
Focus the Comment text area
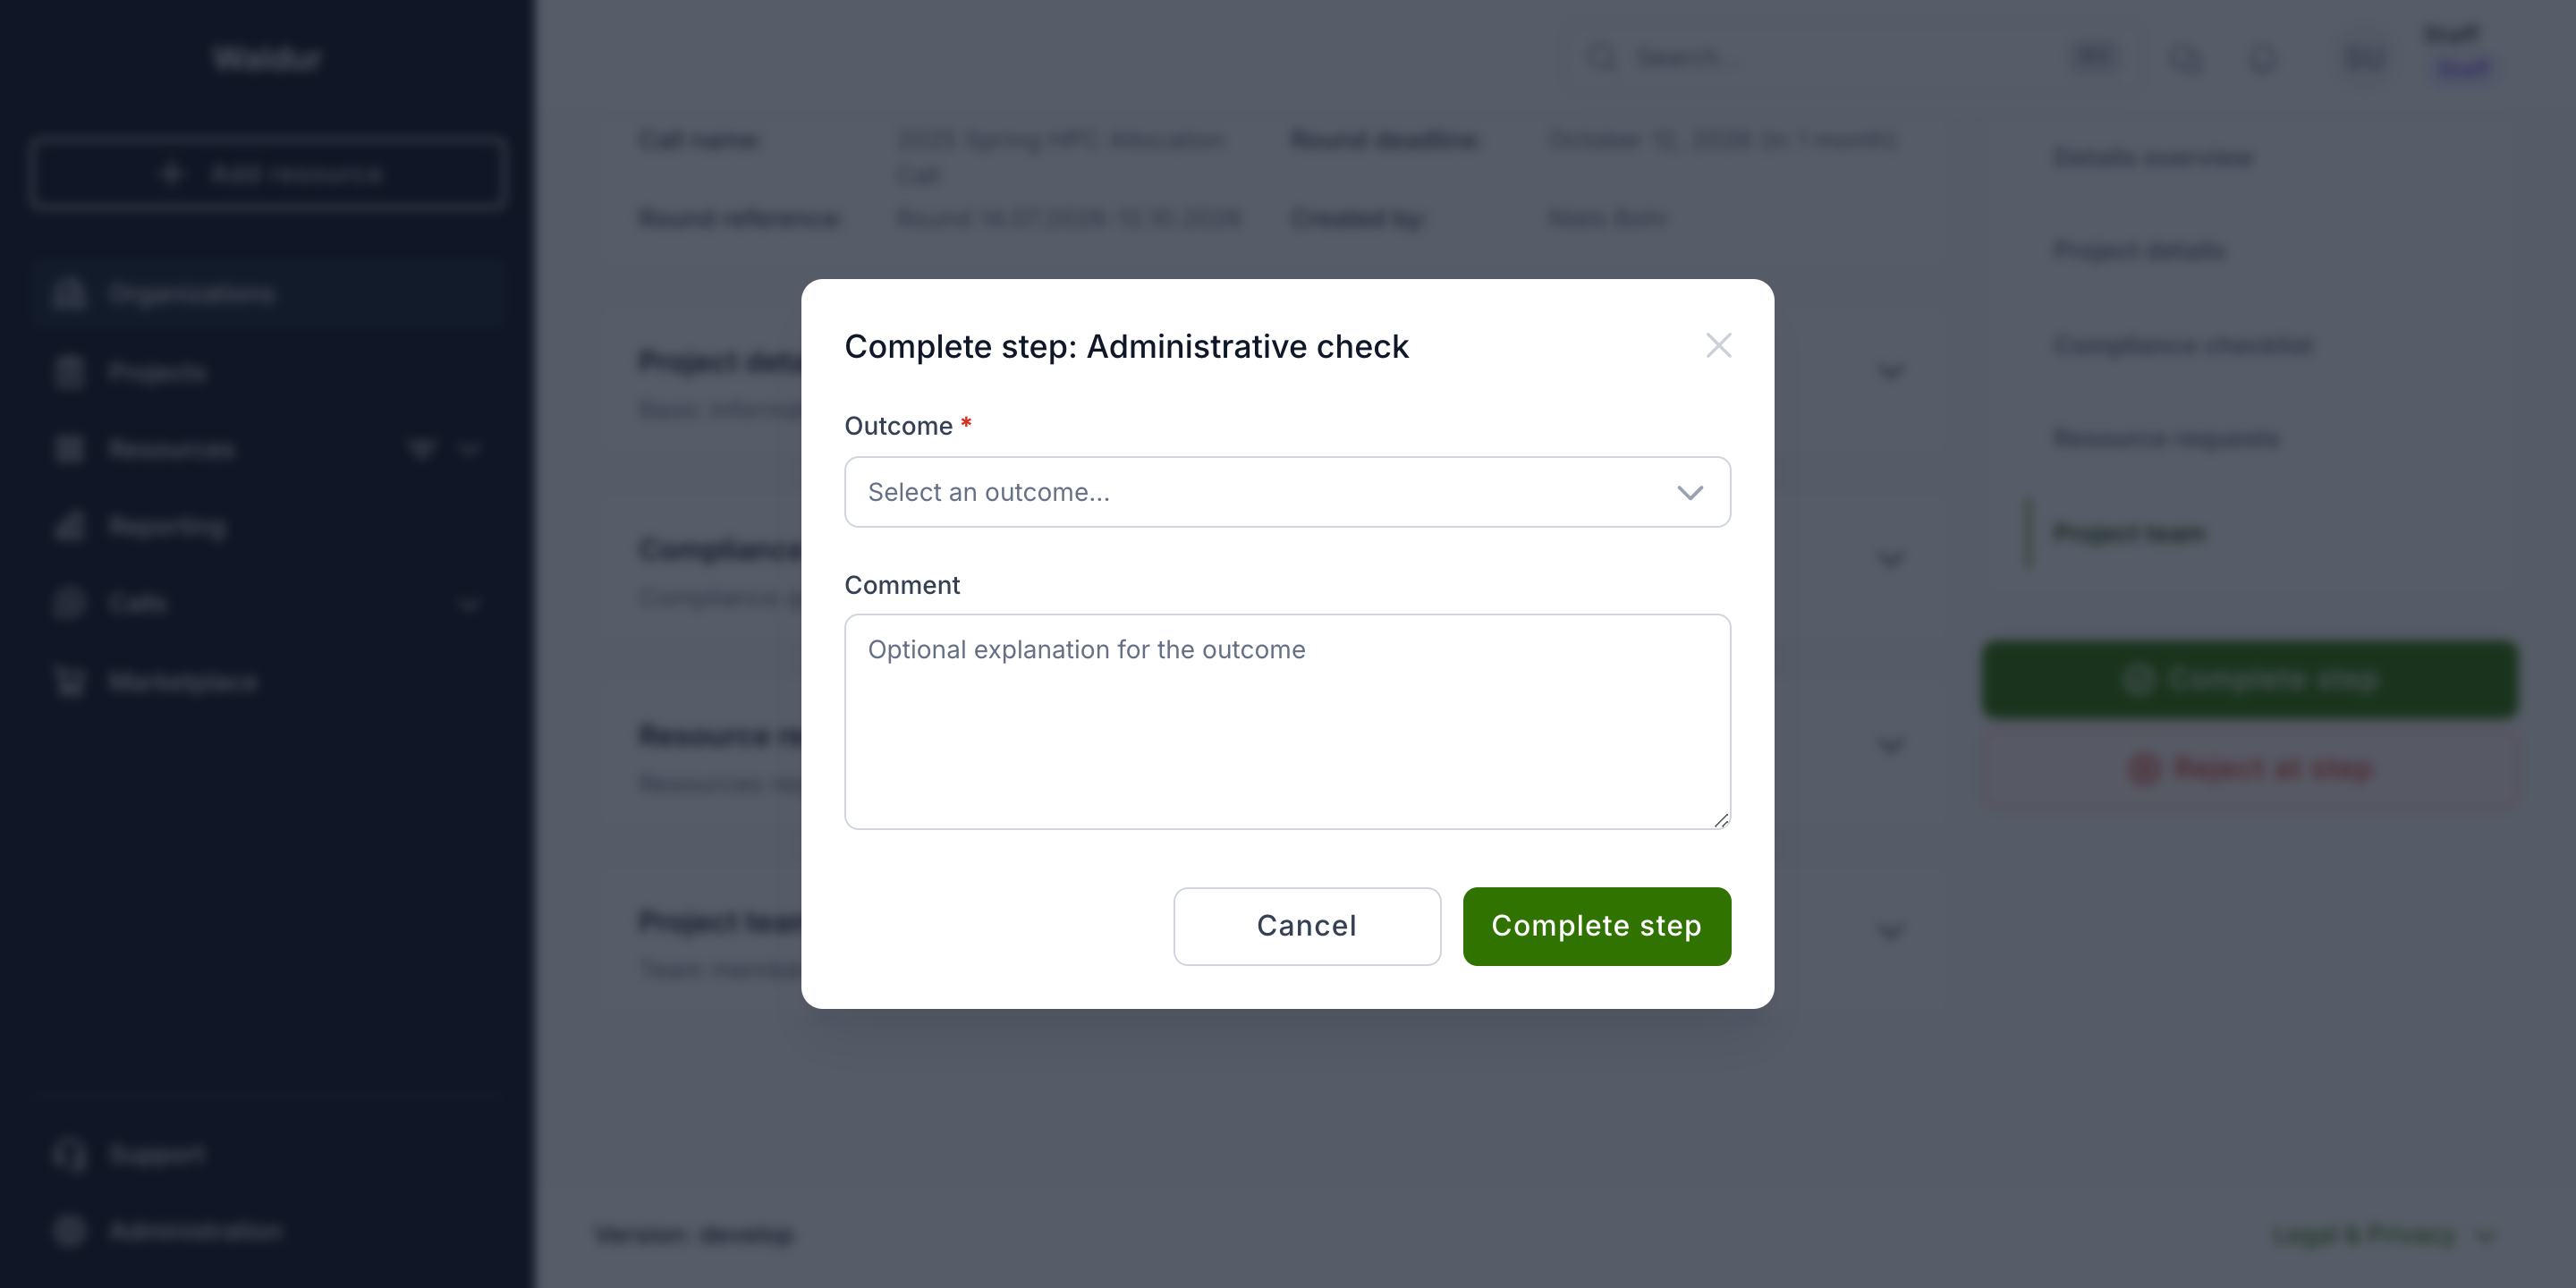point(1287,721)
